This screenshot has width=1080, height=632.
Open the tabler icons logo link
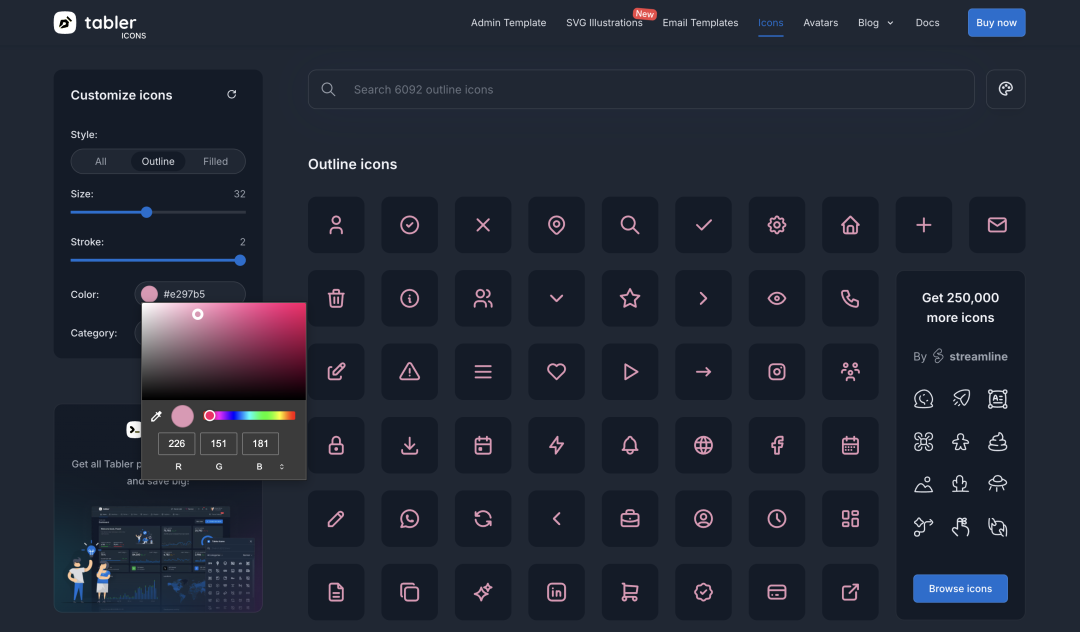tap(100, 25)
